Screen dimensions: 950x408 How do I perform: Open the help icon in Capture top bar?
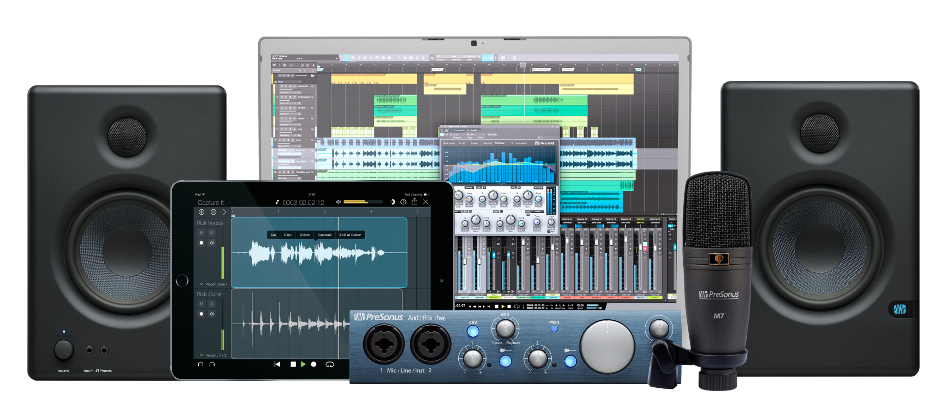tap(404, 202)
